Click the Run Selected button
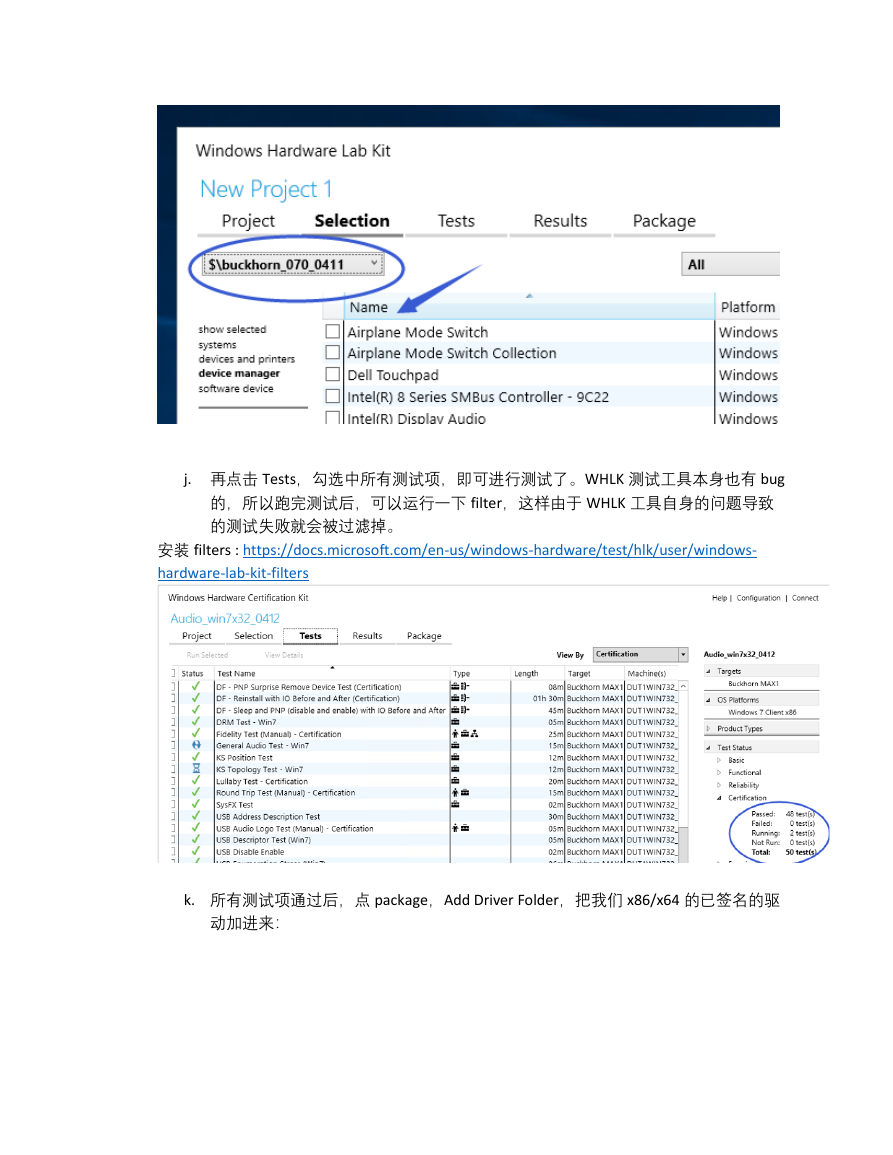The height and width of the screenshot is (1155, 893). (207, 655)
